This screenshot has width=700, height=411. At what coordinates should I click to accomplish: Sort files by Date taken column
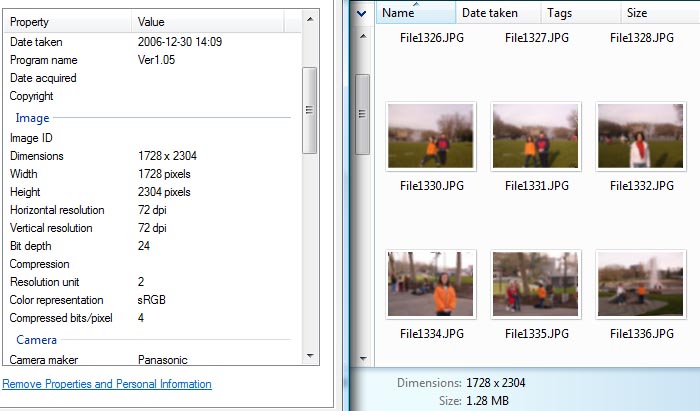click(x=498, y=13)
